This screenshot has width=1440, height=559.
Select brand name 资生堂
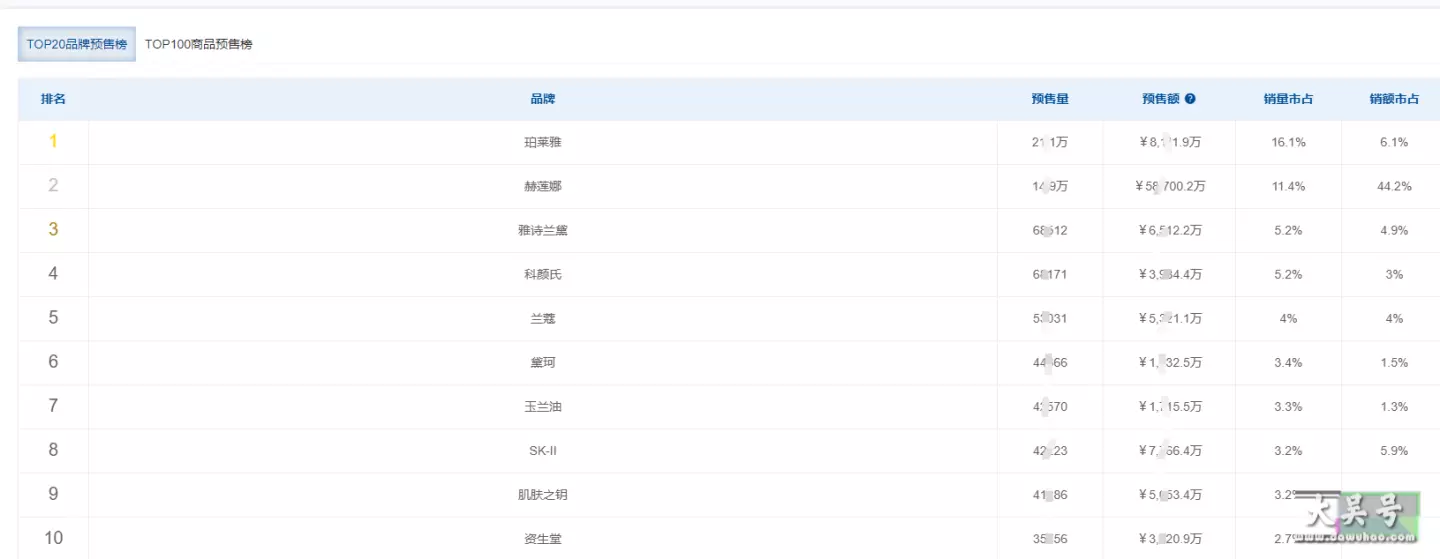[x=543, y=539]
